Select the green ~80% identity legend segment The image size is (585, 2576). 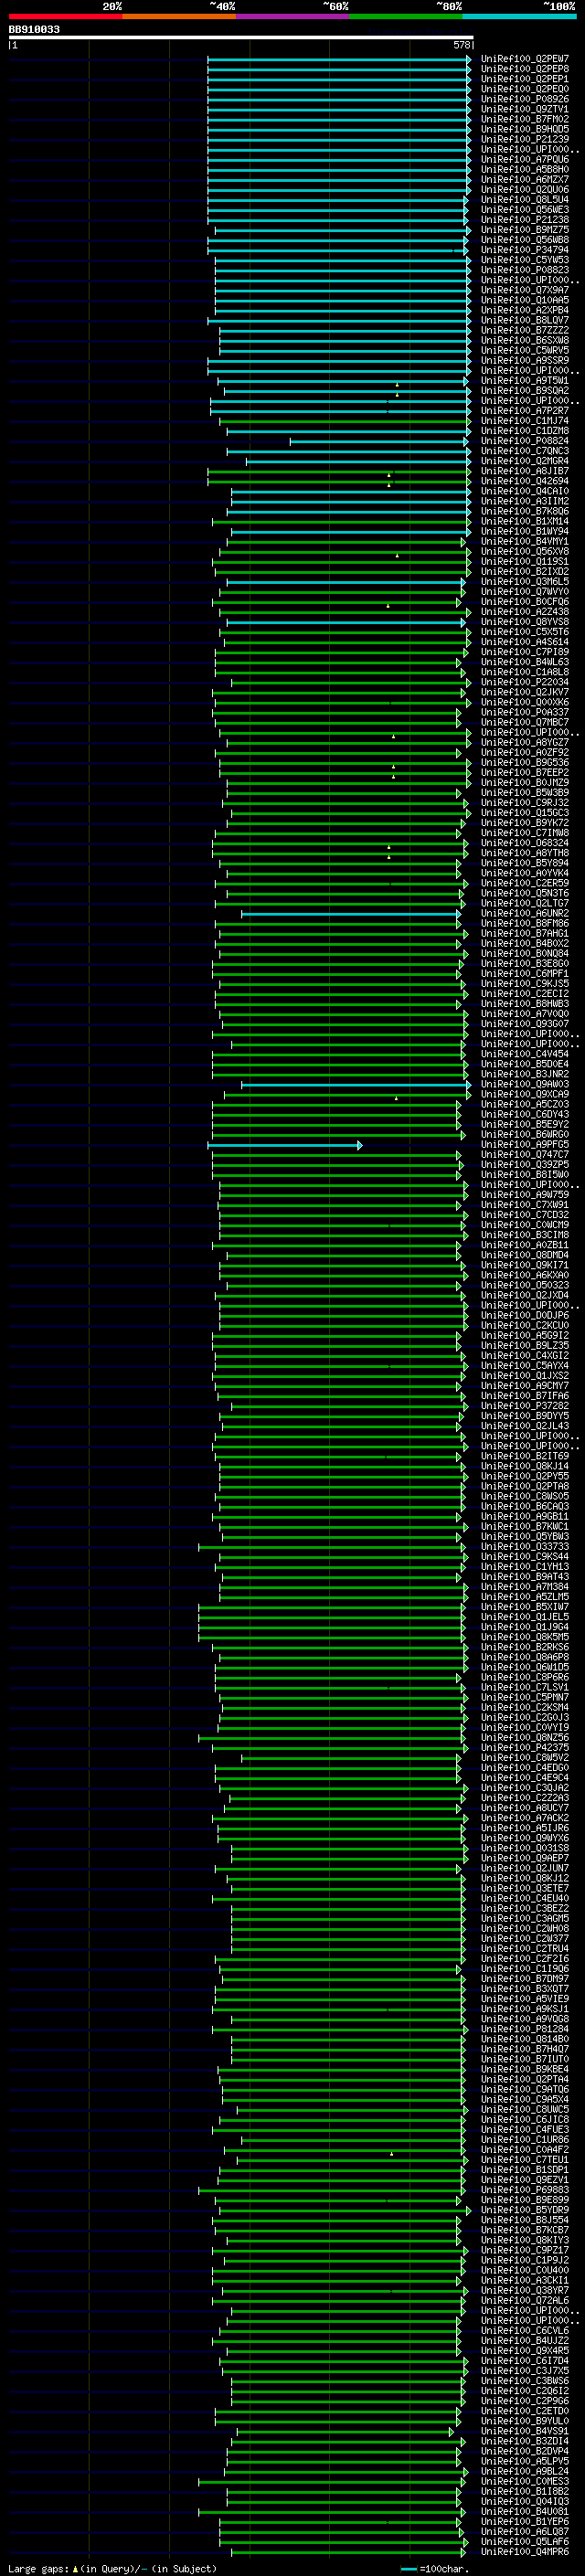tap(406, 16)
